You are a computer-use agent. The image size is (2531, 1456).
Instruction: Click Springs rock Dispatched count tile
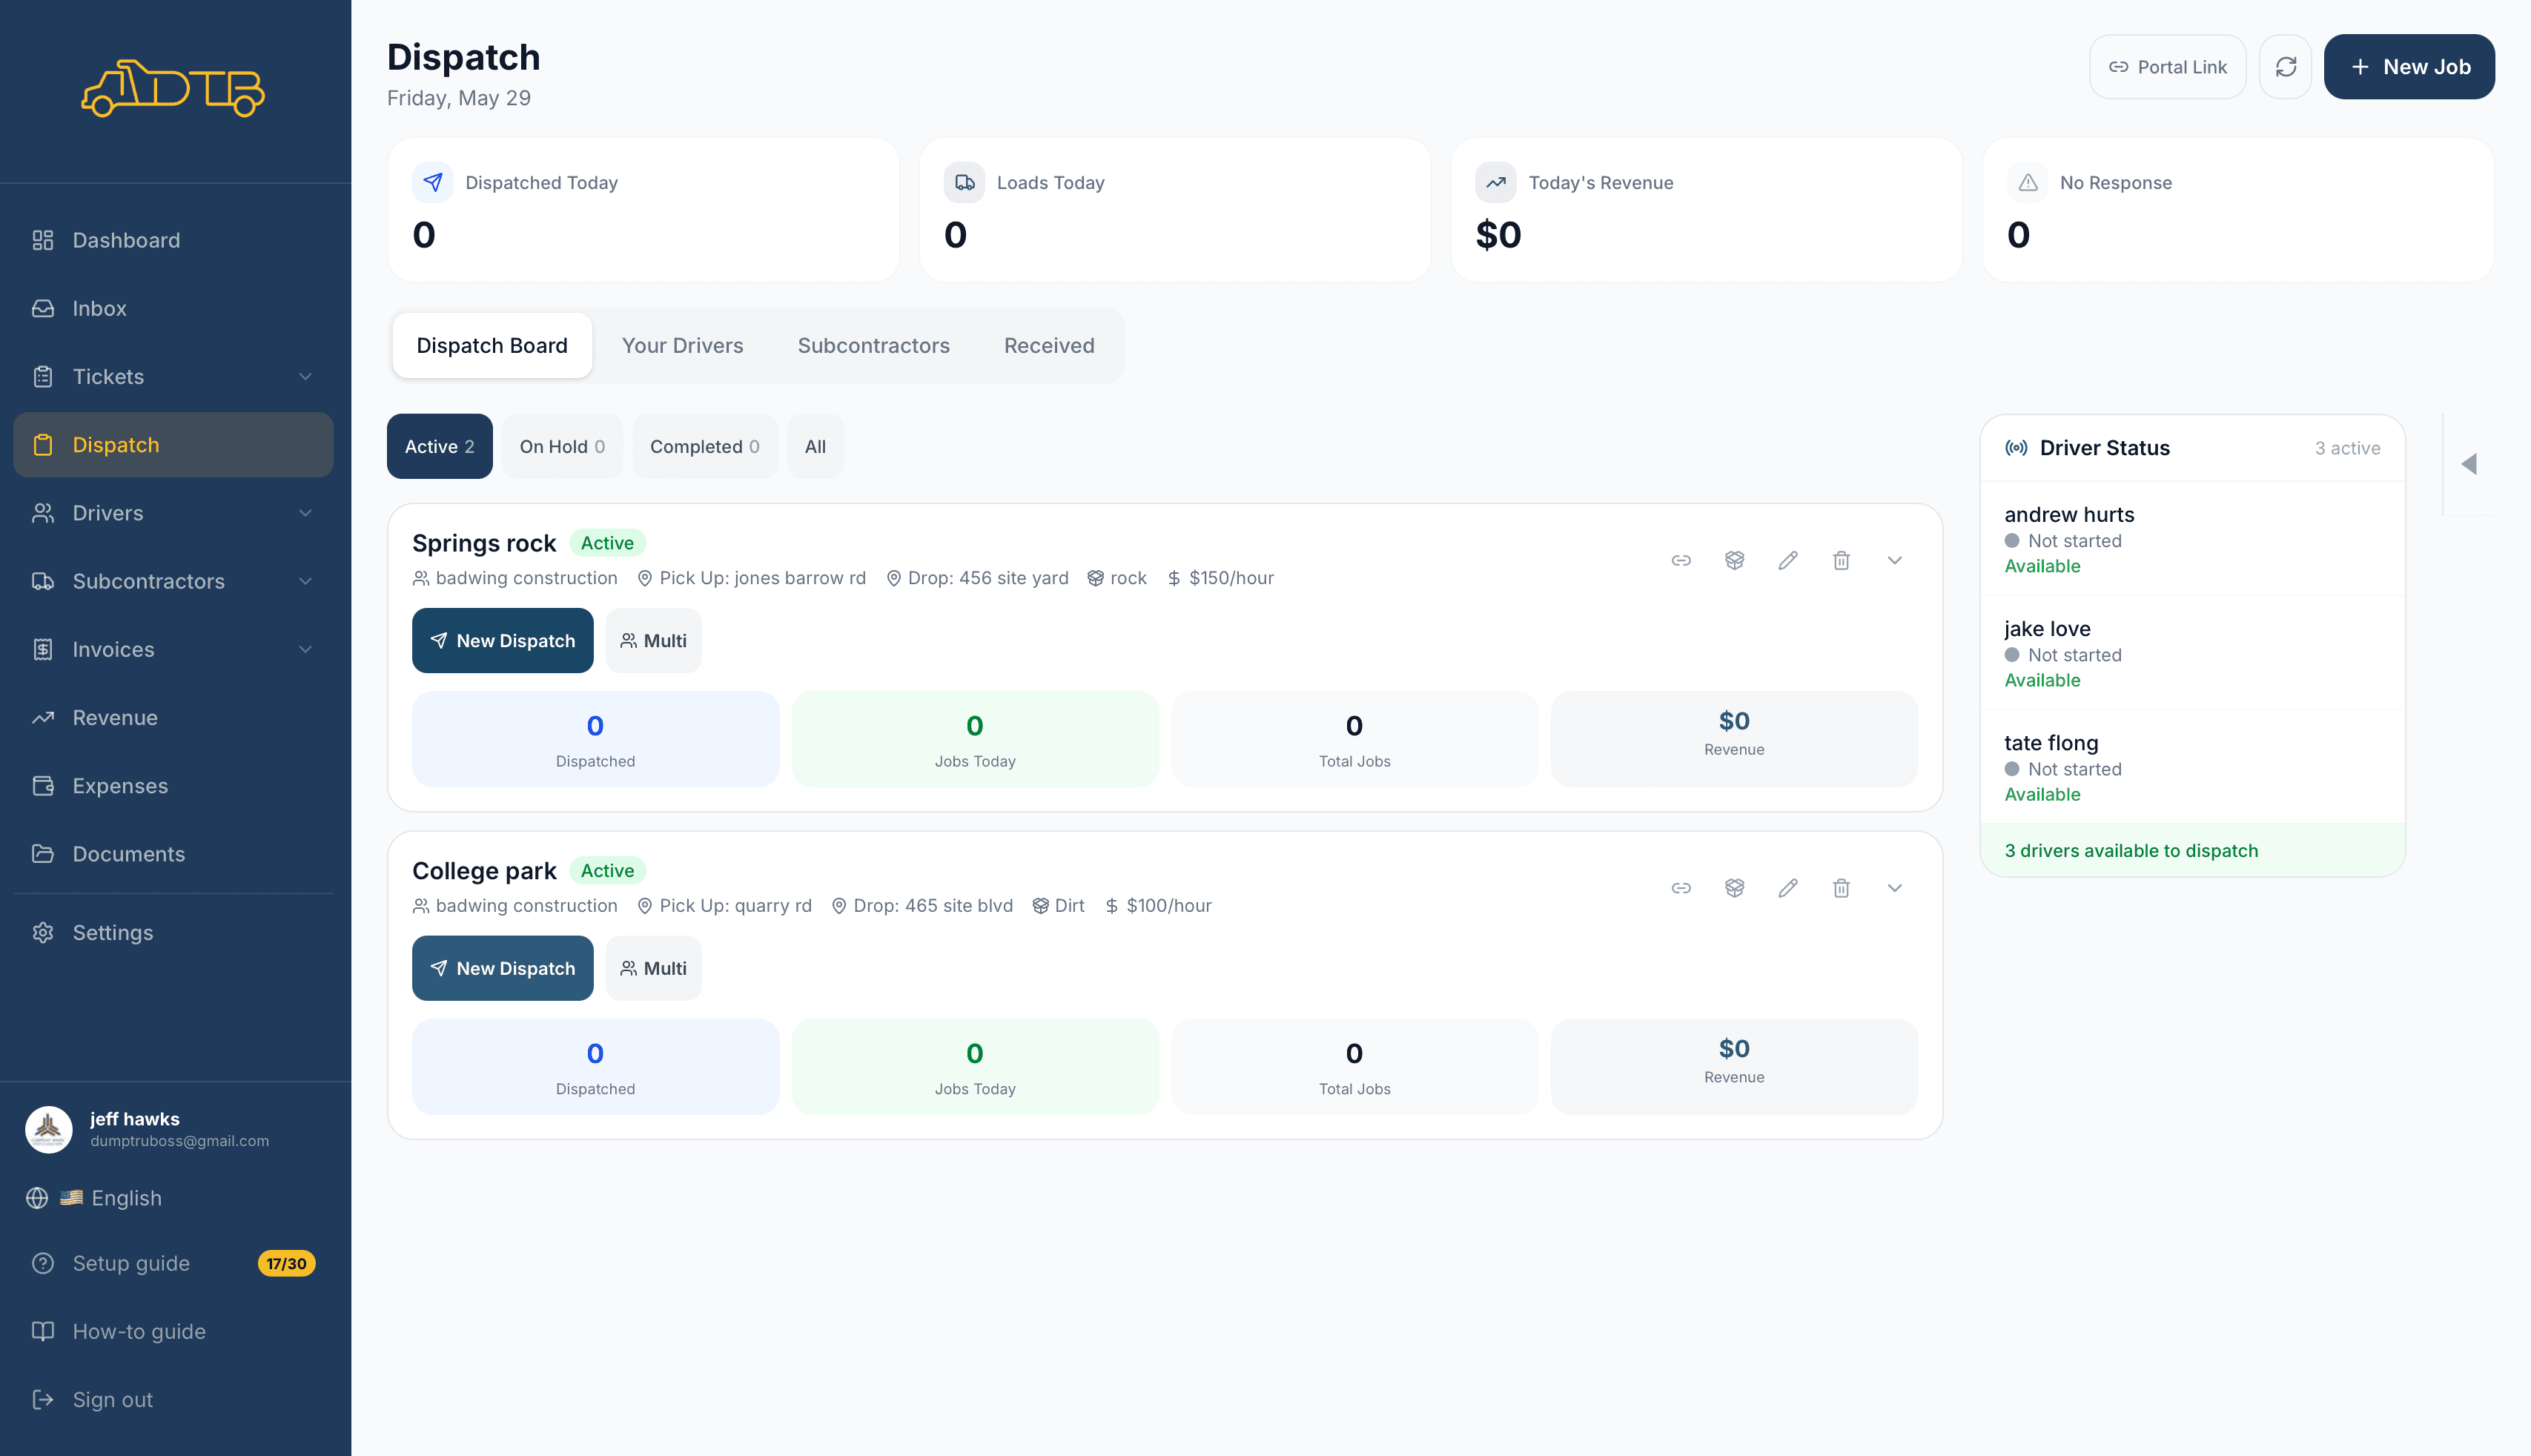click(x=595, y=739)
